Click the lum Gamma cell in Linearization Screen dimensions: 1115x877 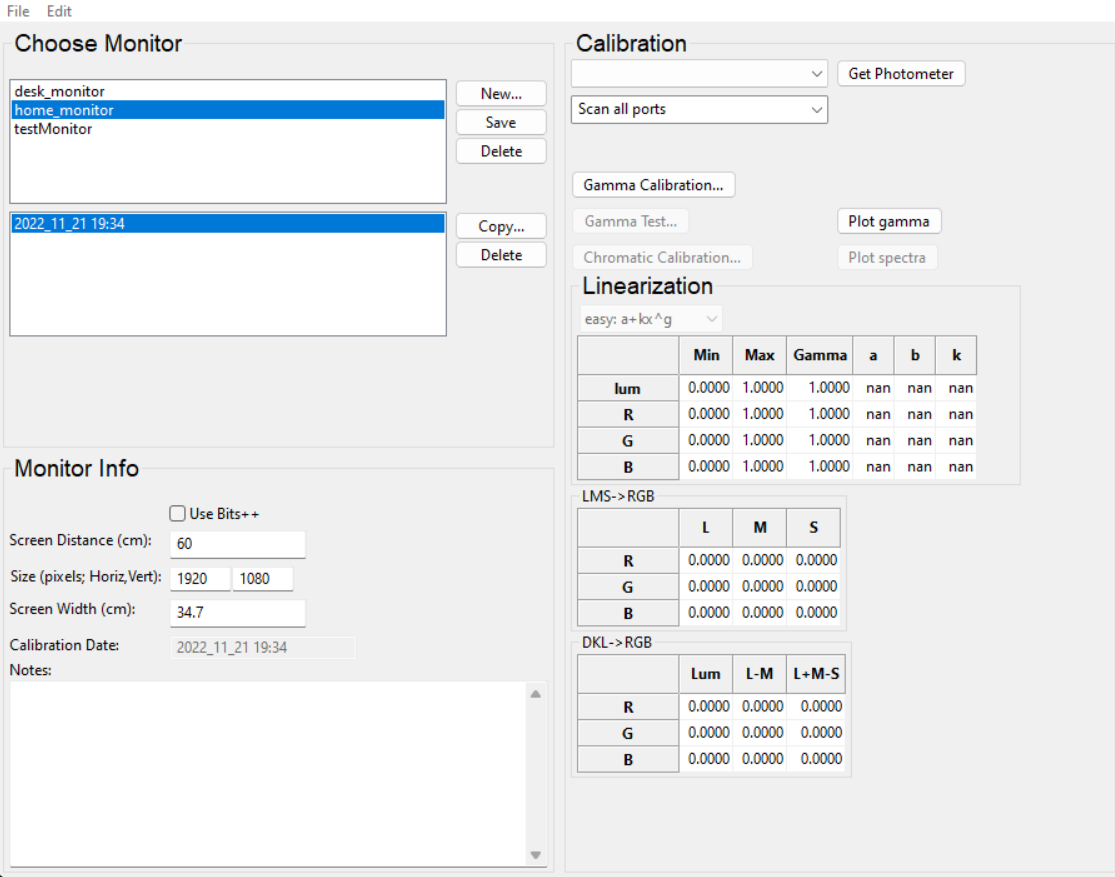tap(820, 388)
